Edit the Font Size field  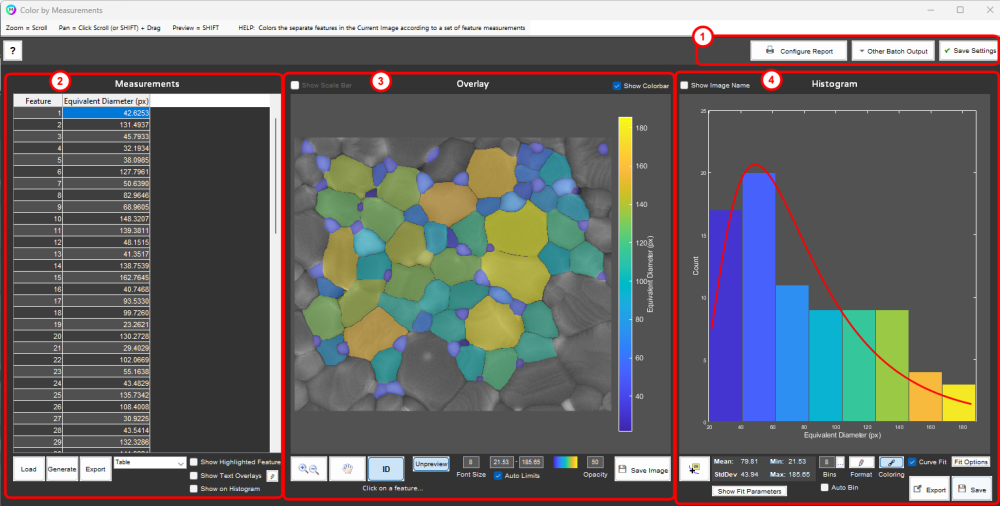tap(471, 462)
